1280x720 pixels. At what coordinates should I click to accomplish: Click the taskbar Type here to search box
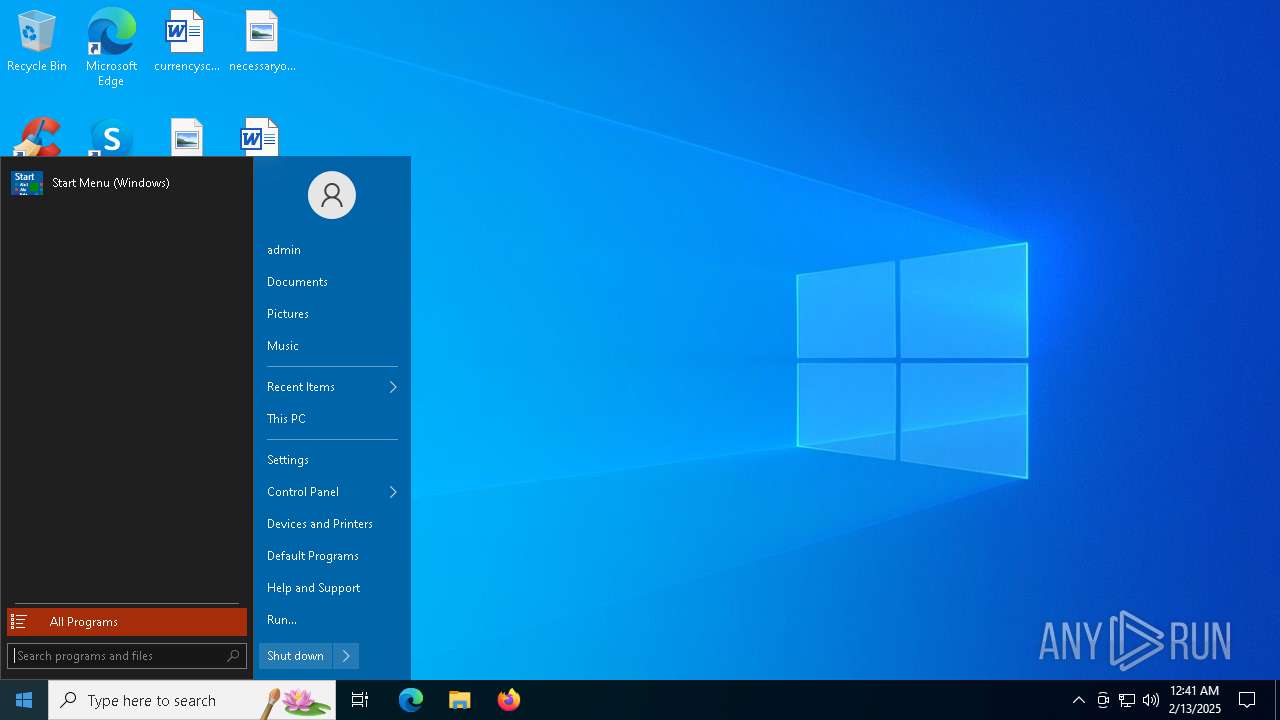pyautogui.click(x=192, y=700)
